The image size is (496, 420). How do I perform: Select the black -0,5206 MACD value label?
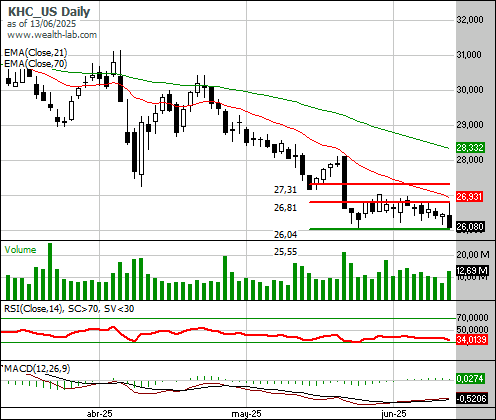[x=472, y=398]
